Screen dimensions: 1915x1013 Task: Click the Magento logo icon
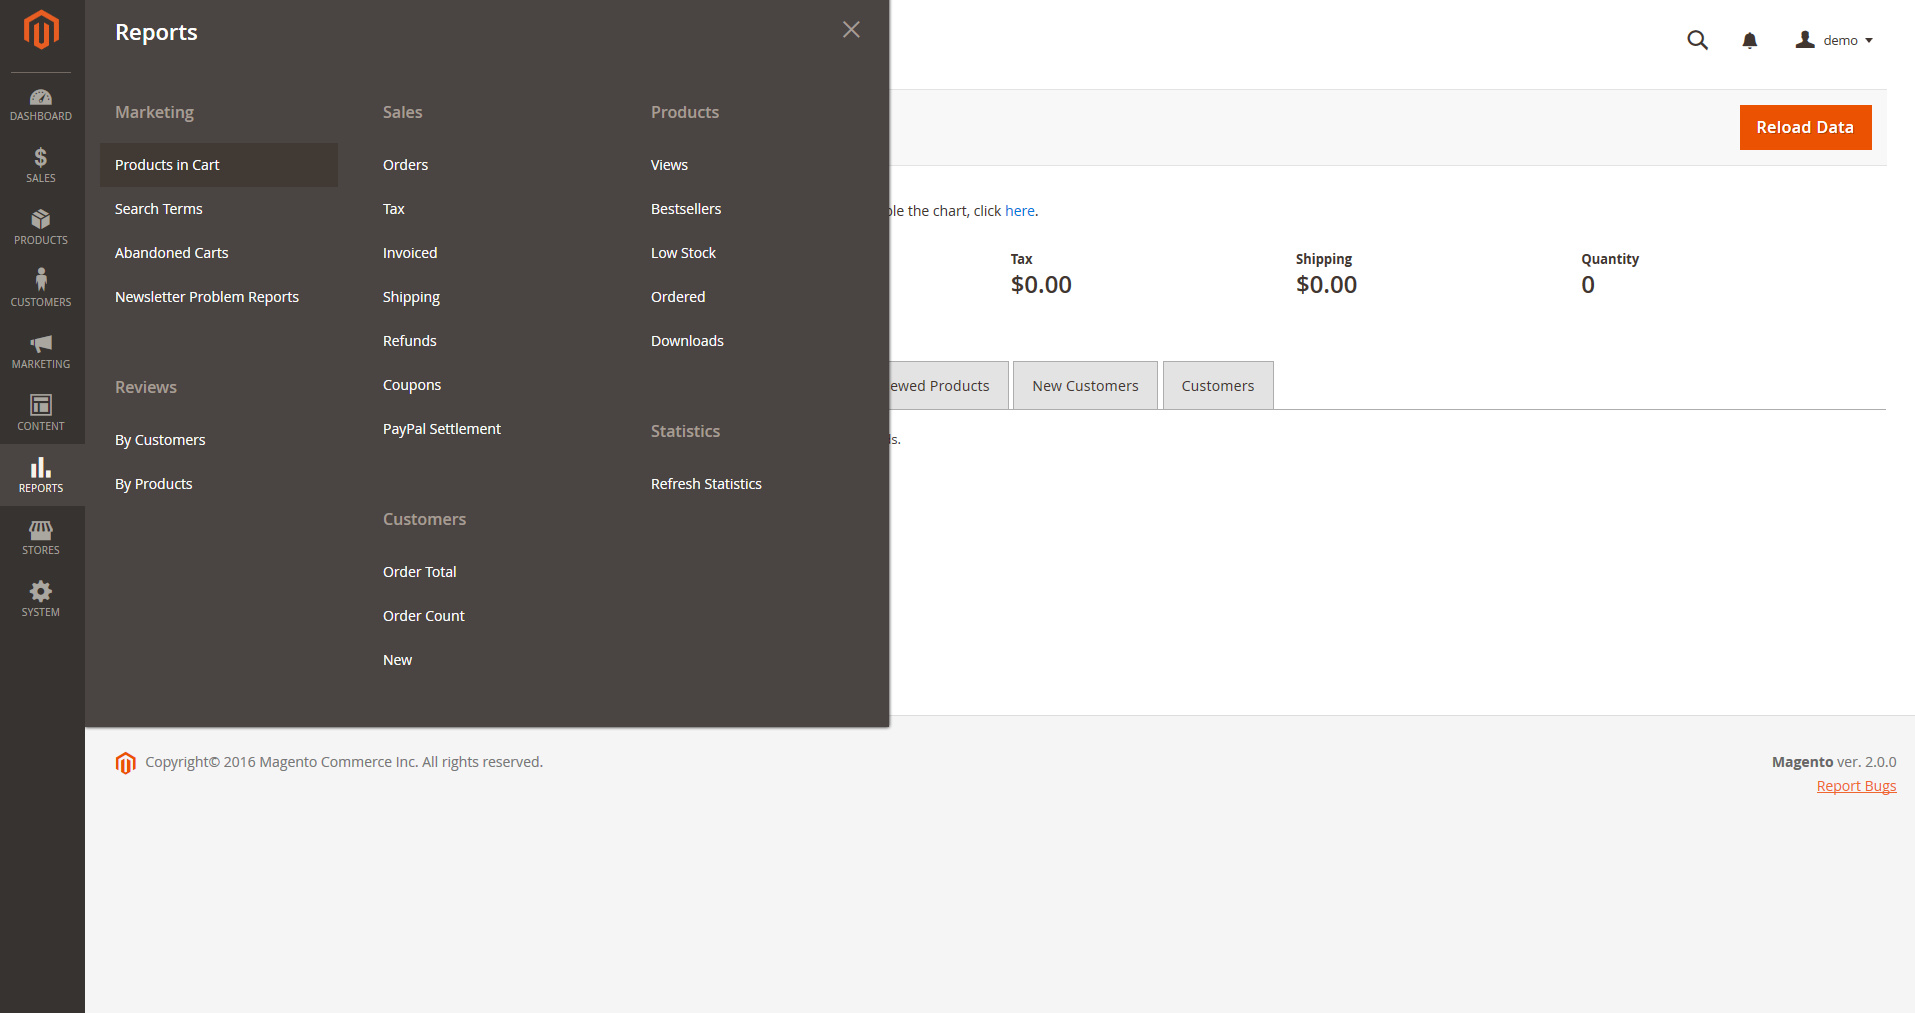(41, 30)
